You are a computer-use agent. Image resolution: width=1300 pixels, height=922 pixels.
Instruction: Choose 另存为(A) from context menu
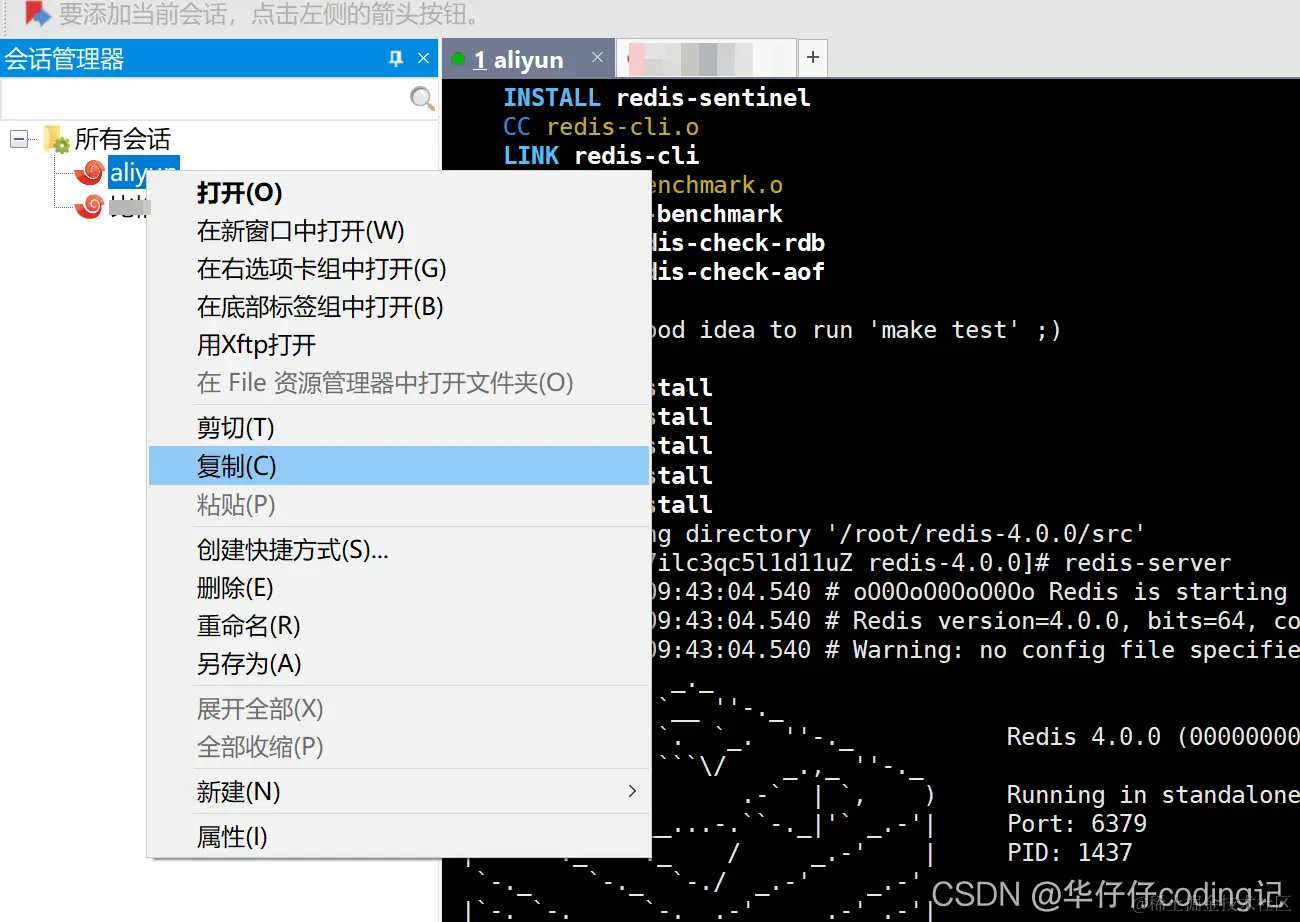tap(399, 664)
